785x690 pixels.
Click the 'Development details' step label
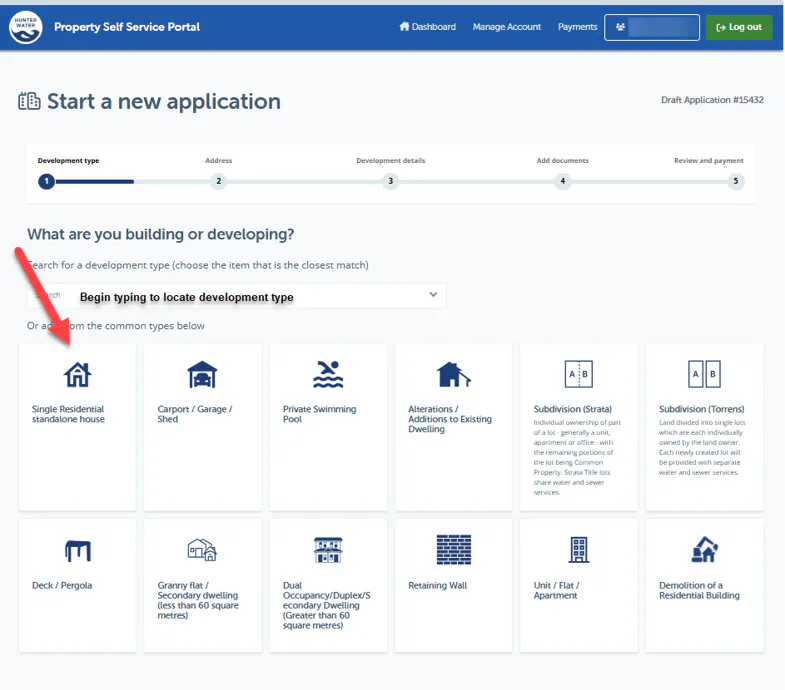(390, 161)
